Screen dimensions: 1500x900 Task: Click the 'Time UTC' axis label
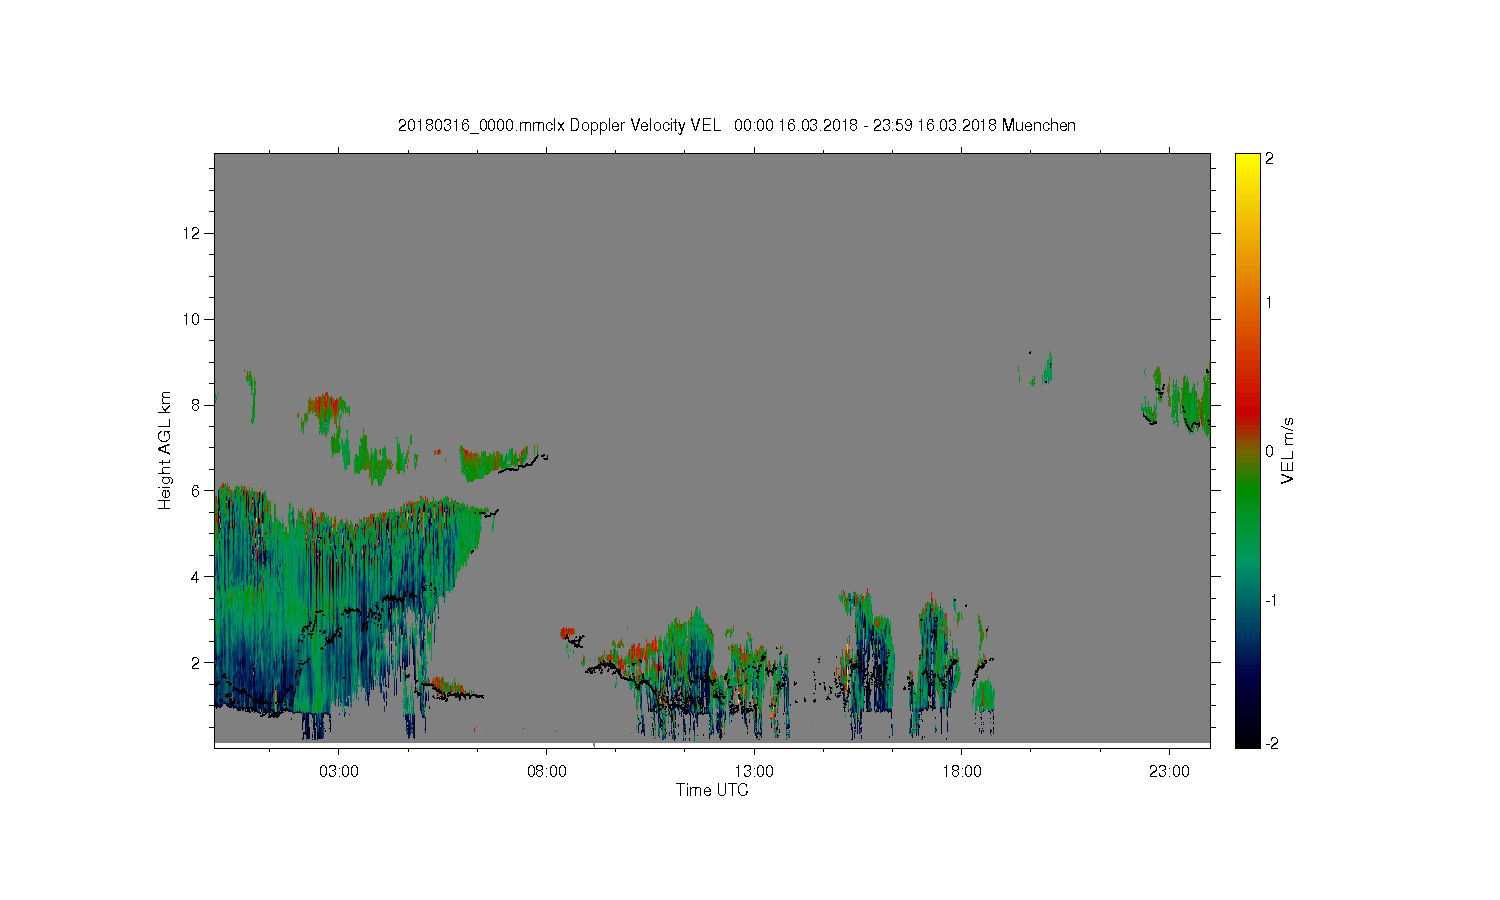click(712, 790)
